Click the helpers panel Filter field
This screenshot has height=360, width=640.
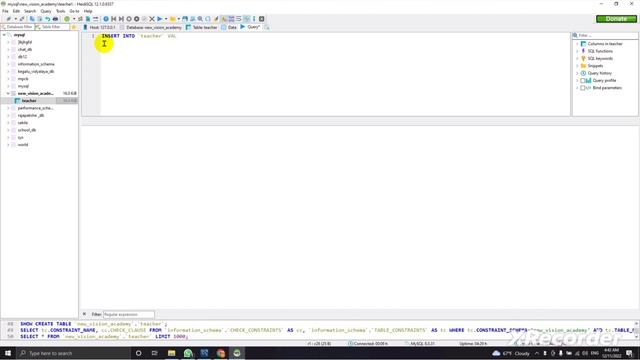point(605,36)
